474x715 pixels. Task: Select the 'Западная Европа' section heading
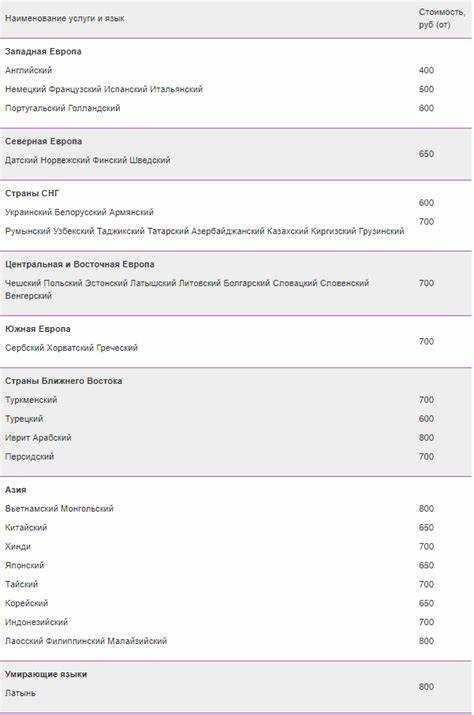coord(43,52)
